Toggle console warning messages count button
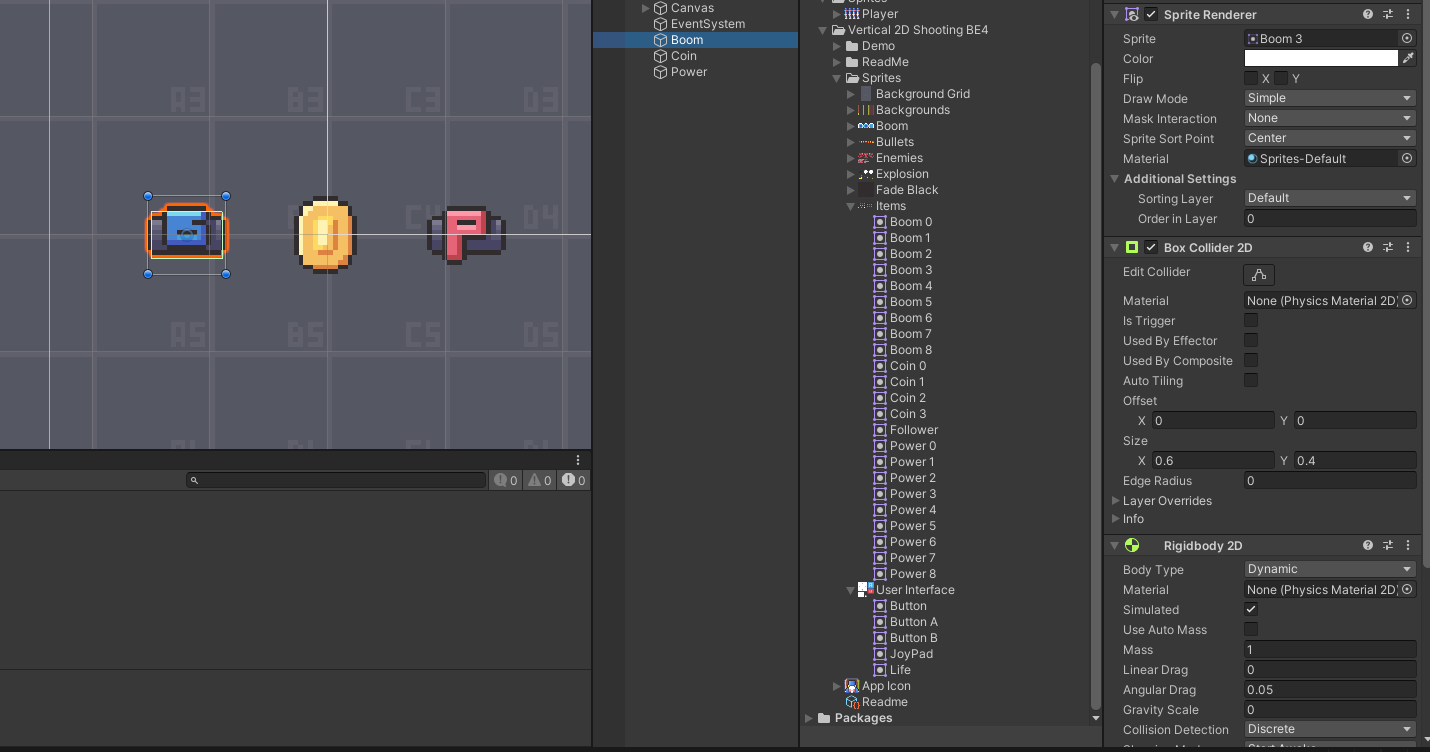Viewport: 1430px width, 752px height. [x=539, y=480]
